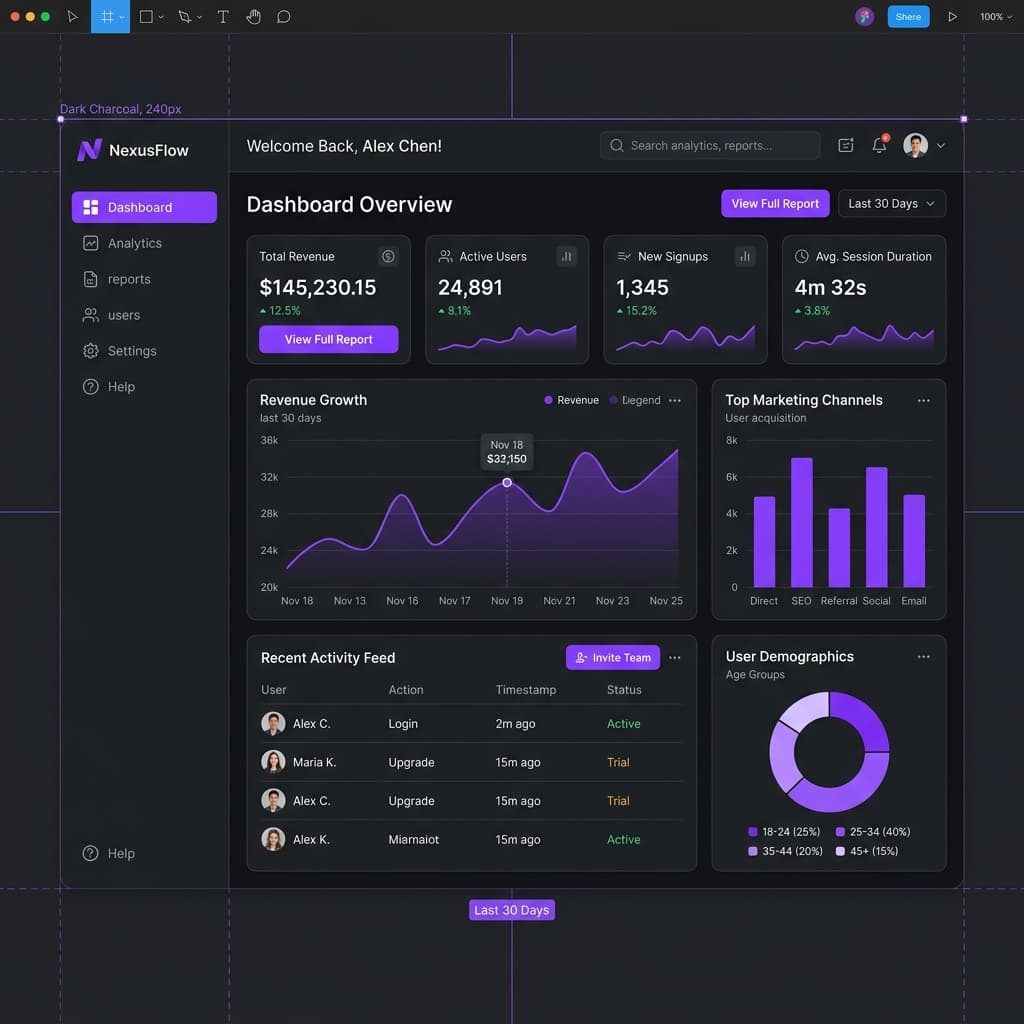The image size is (1024, 1024).
Task: Click the 25-34 (40%) legend swatch
Action: (840, 831)
